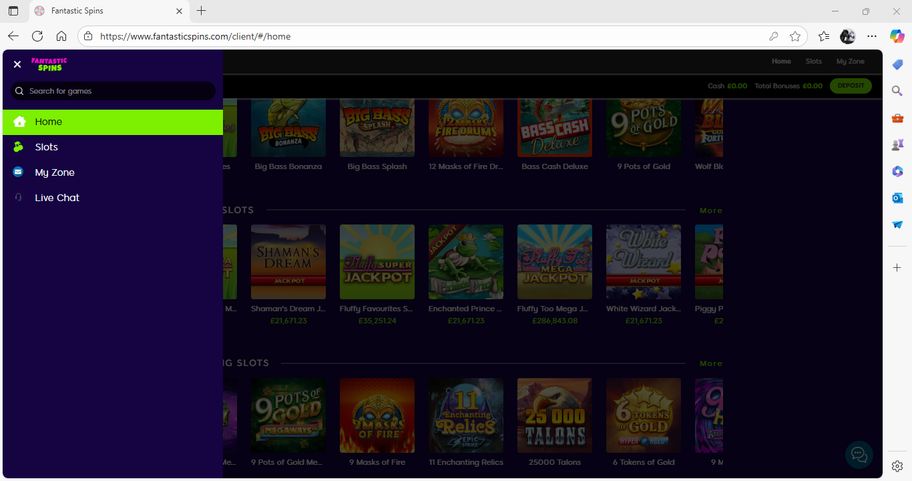Open 9 Pots of Gold Megaways game

point(288,415)
